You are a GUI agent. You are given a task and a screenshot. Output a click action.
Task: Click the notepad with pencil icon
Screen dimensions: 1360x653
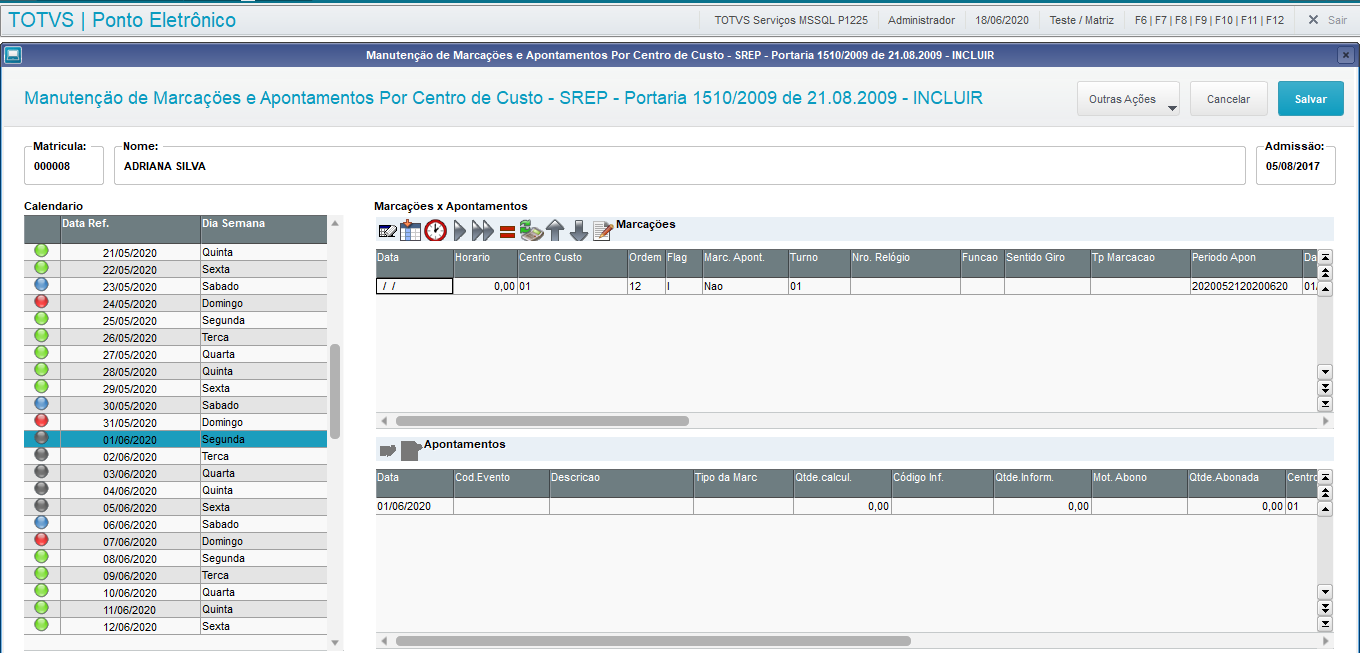pyautogui.click(x=603, y=231)
